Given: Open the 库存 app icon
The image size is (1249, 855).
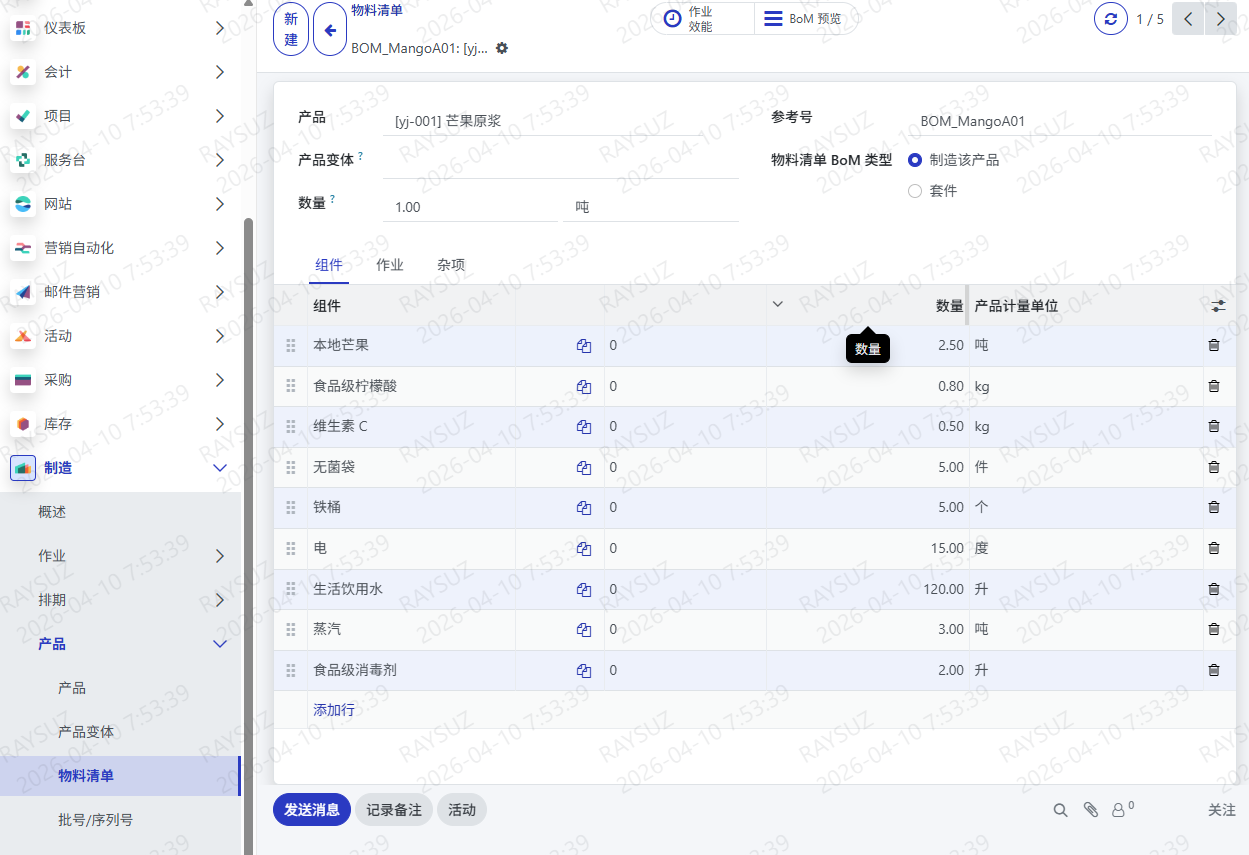Looking at the screenshot, I should (x=23, y=424).
